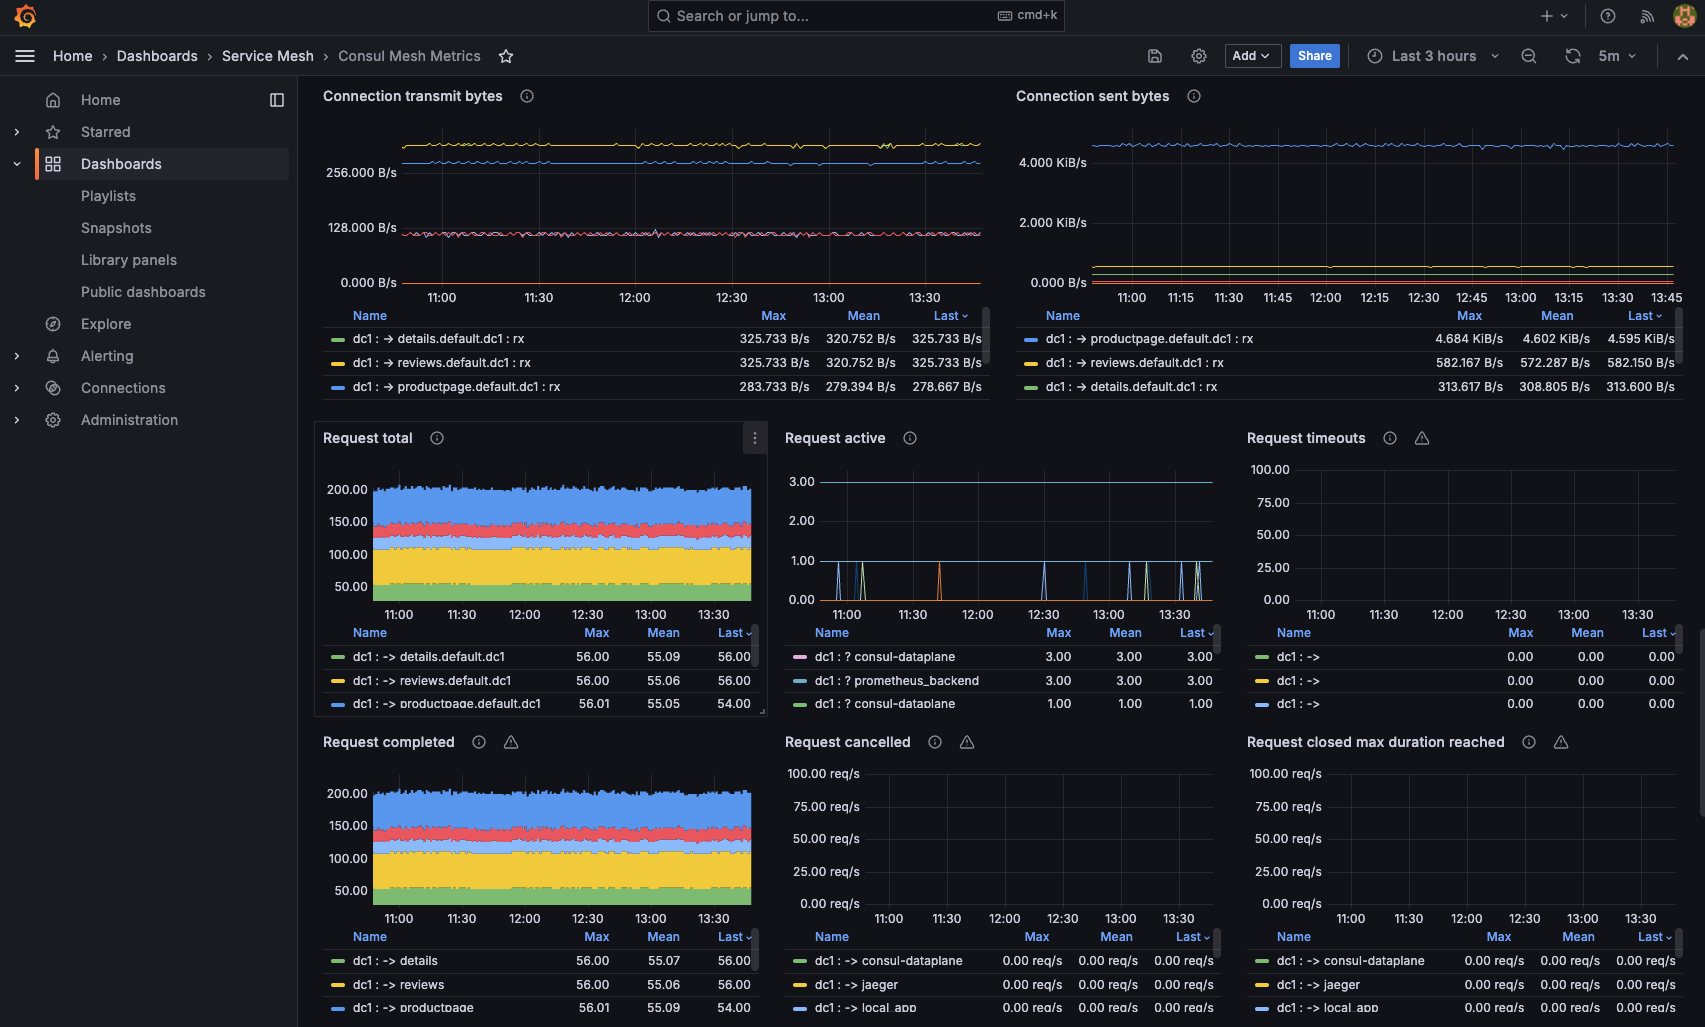Open Playlists from the sidebar
The width and height of the screenshot is (1705, 1027).
(108, 195)
